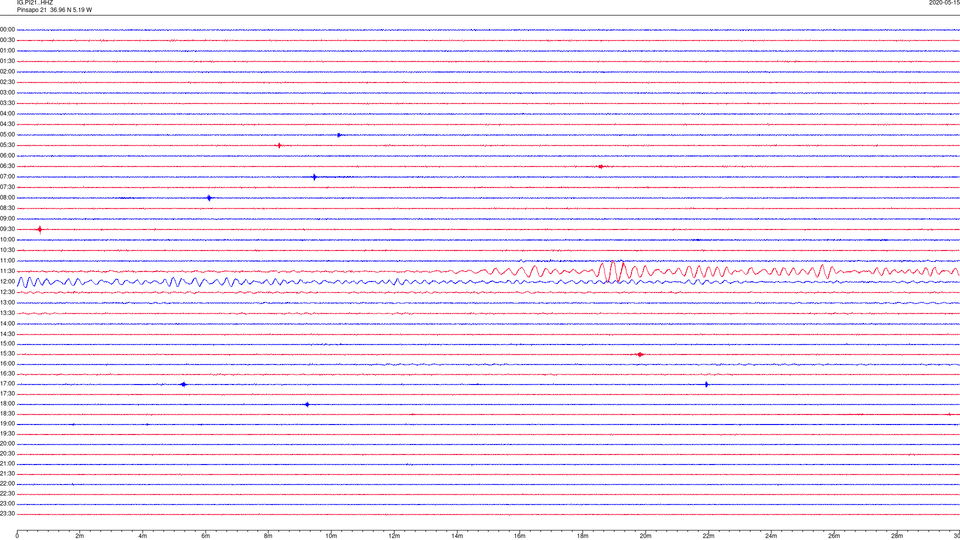Select the event spike on the 06:30 trace
The width and height of the screenshot is (960, 540).
click(601, 167)
